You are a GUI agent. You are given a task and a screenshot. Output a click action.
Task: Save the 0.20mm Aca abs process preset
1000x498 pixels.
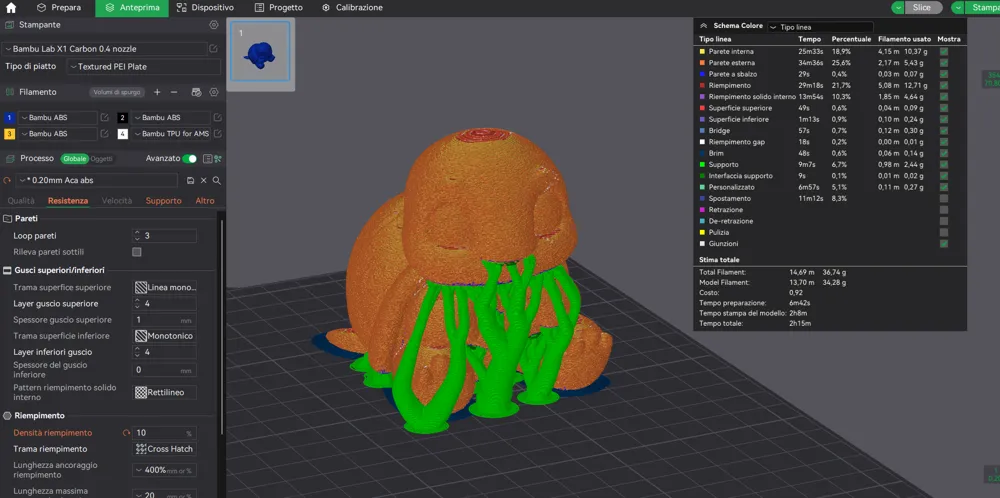click(x=190, y=180)
